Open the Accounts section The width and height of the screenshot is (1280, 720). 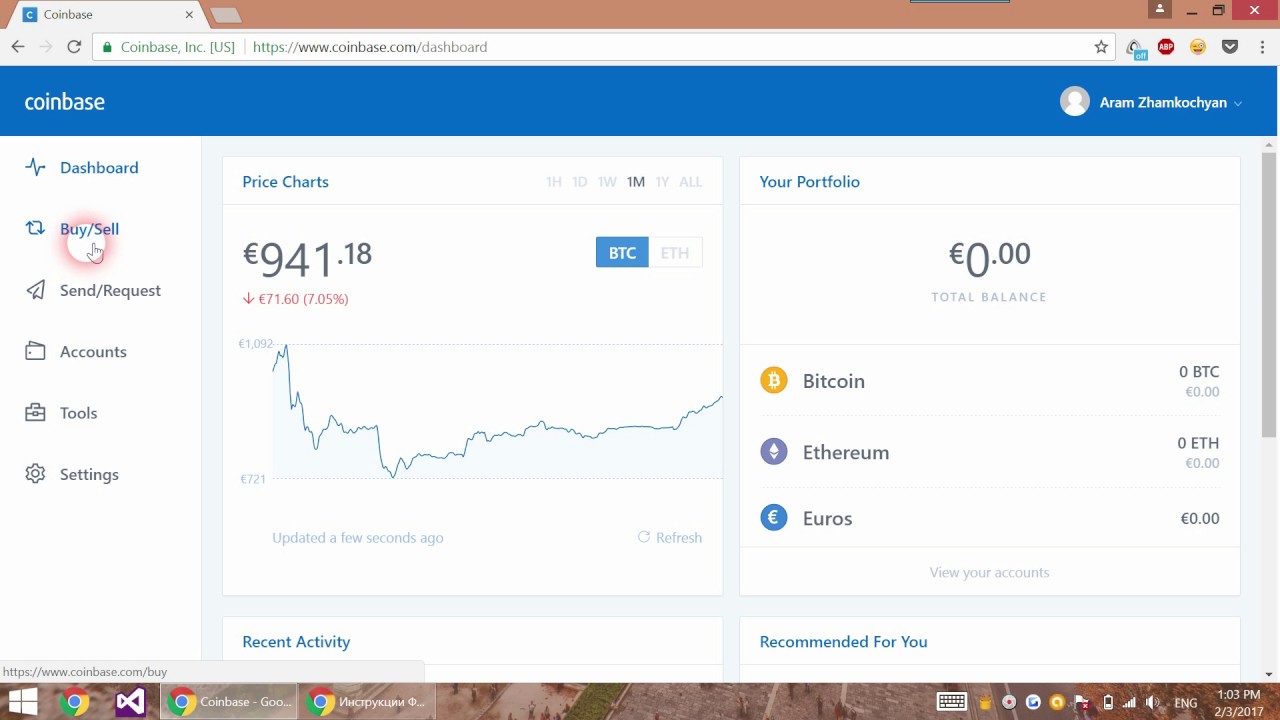[93, 352]
